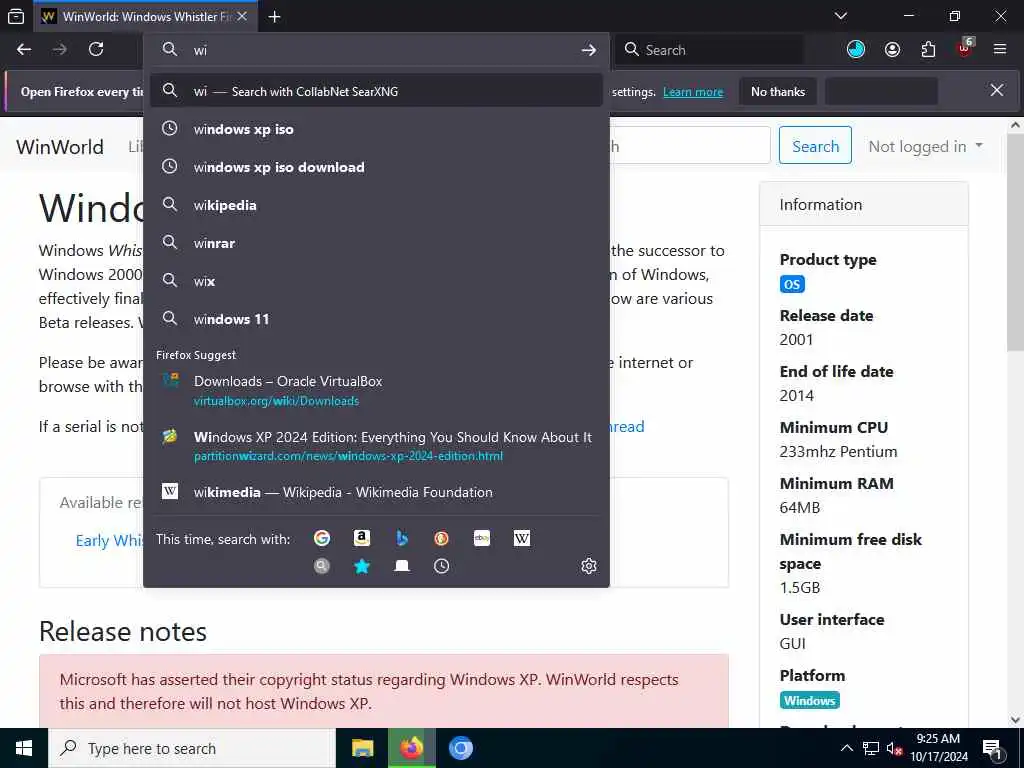Search bookmarks via the star icon

tap(362, 566)
